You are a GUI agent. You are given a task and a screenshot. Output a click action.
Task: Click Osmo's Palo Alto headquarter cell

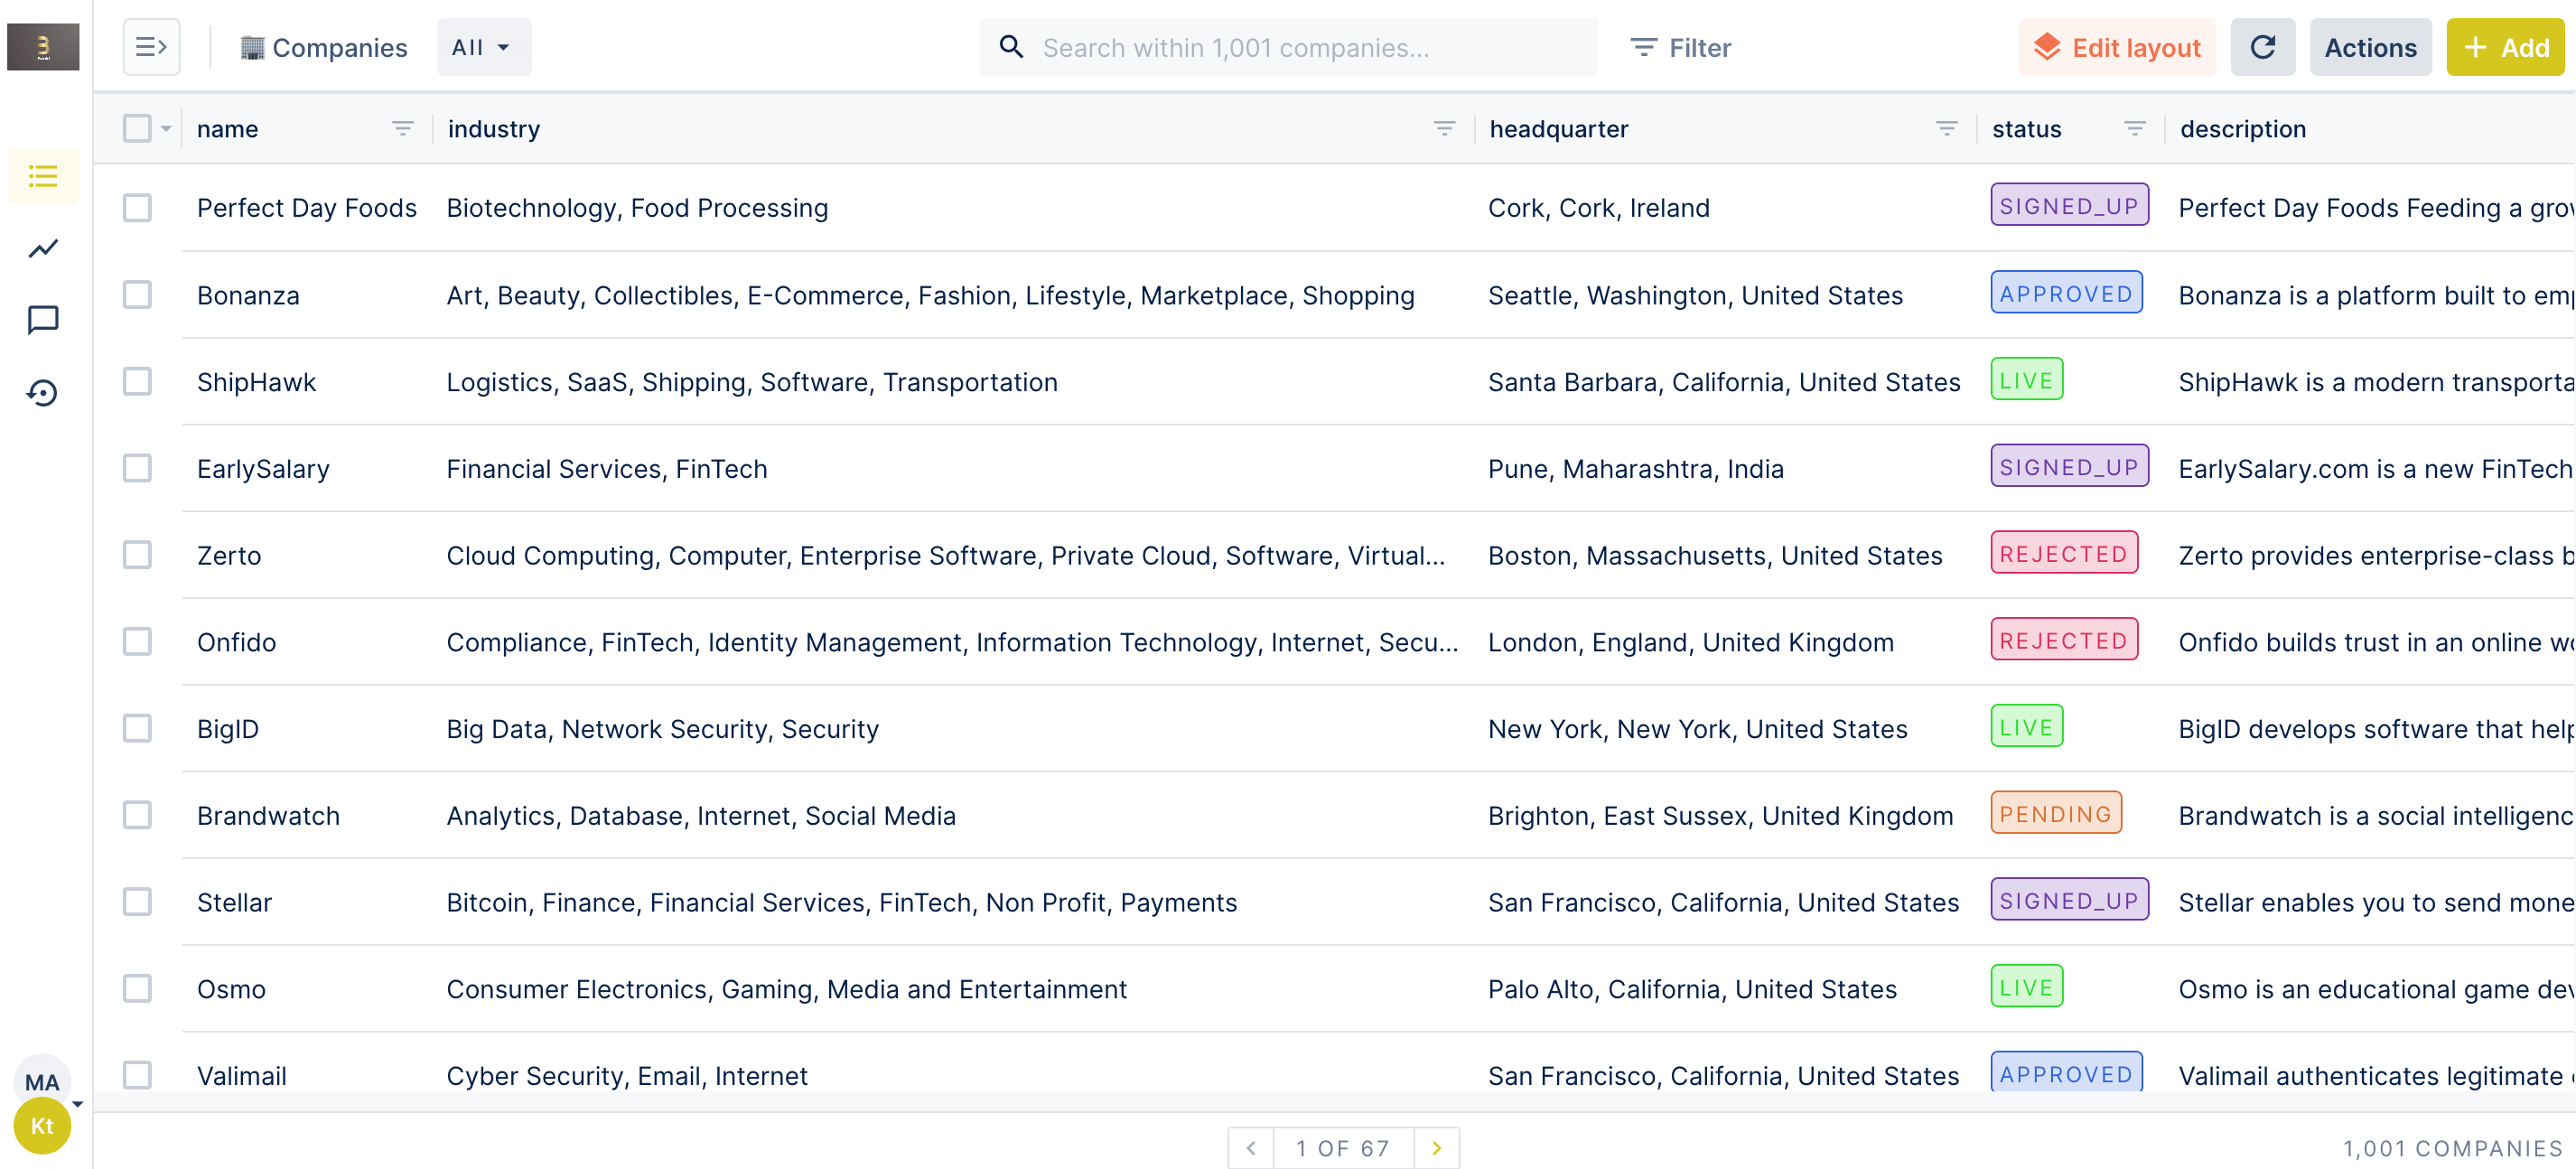pyautogui.click(x=1692, y=989)
